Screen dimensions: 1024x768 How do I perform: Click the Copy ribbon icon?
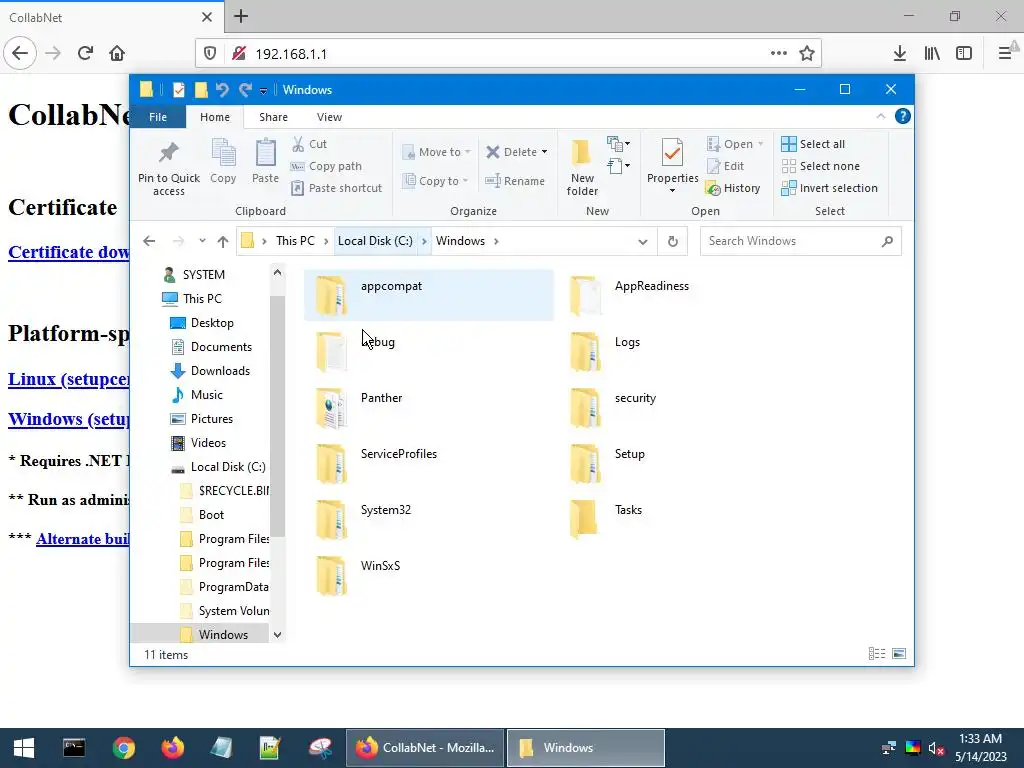pos(223,153)
